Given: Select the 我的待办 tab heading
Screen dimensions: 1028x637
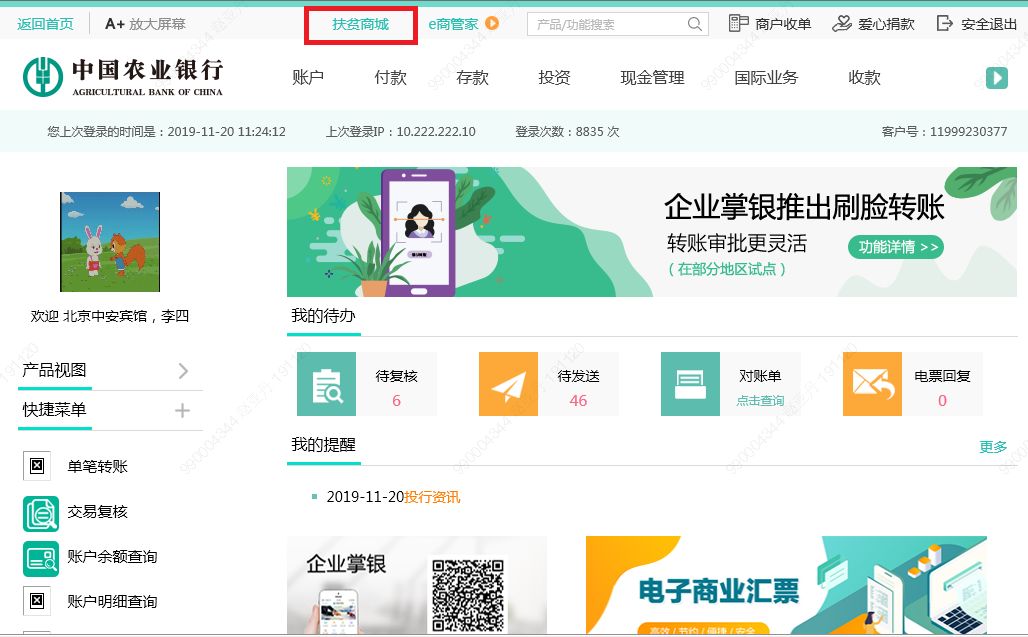Looking at the screenshot, I should tap(323, 316).
